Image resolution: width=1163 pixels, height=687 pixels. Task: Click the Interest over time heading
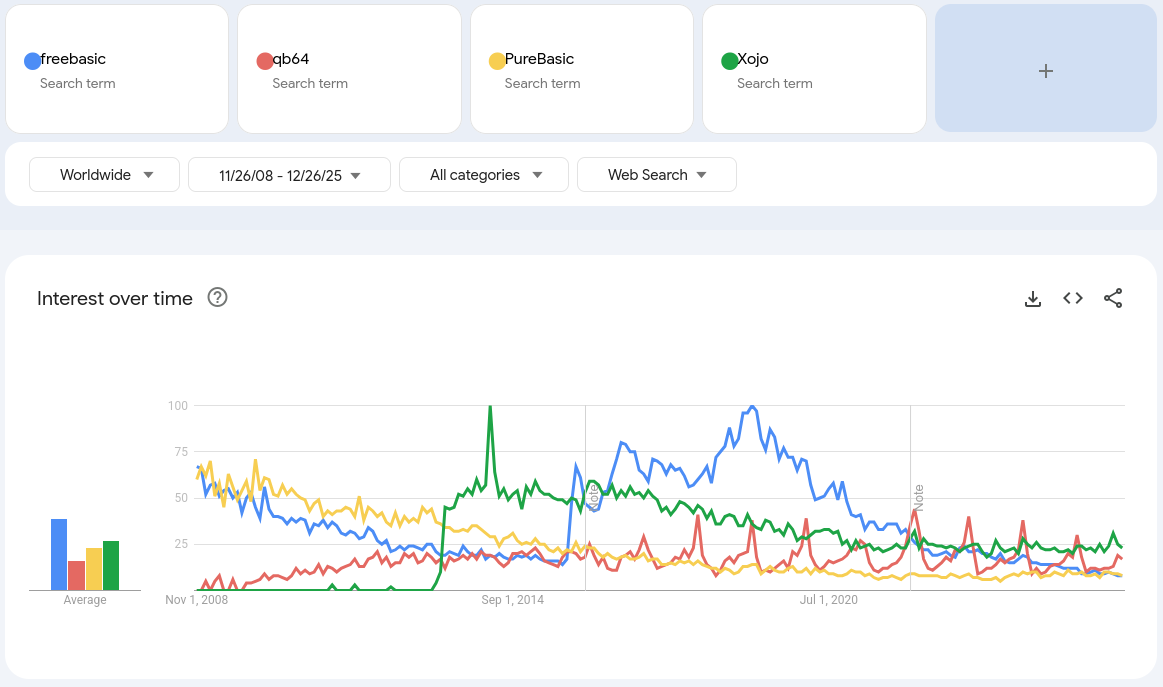tap(115, 298)
